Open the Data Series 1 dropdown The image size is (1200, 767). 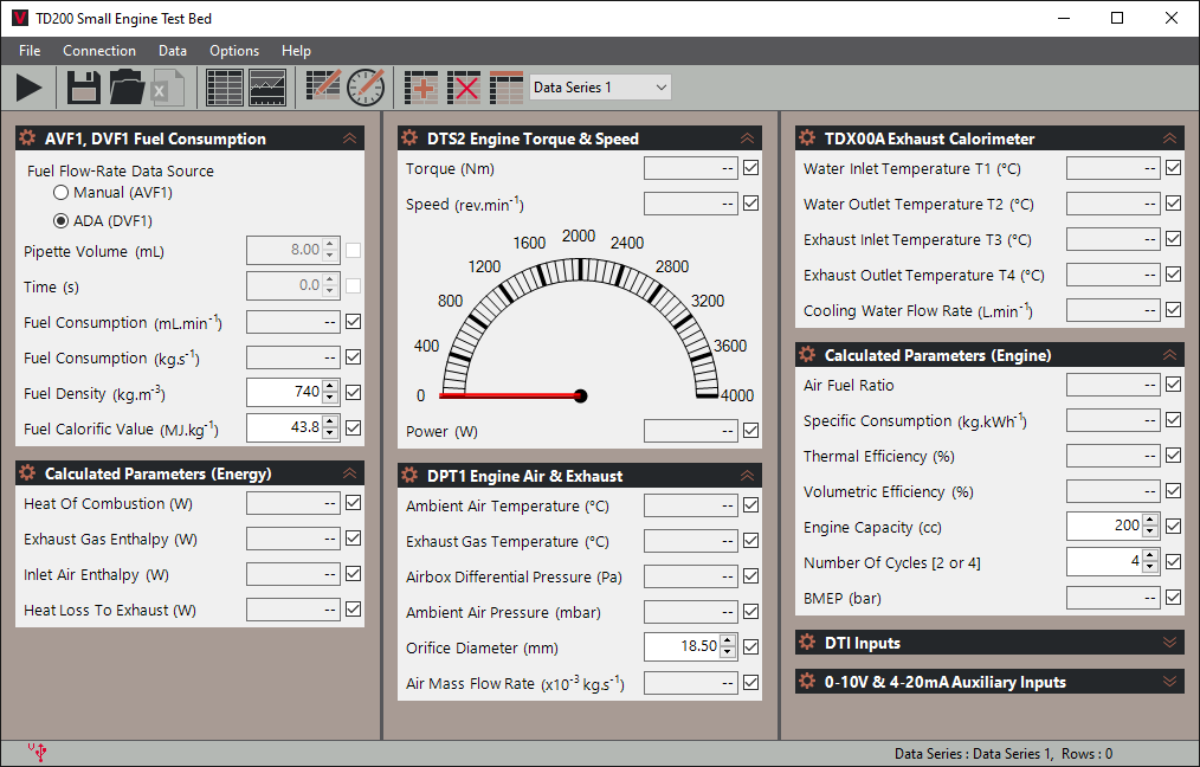[x=600, y=88]
